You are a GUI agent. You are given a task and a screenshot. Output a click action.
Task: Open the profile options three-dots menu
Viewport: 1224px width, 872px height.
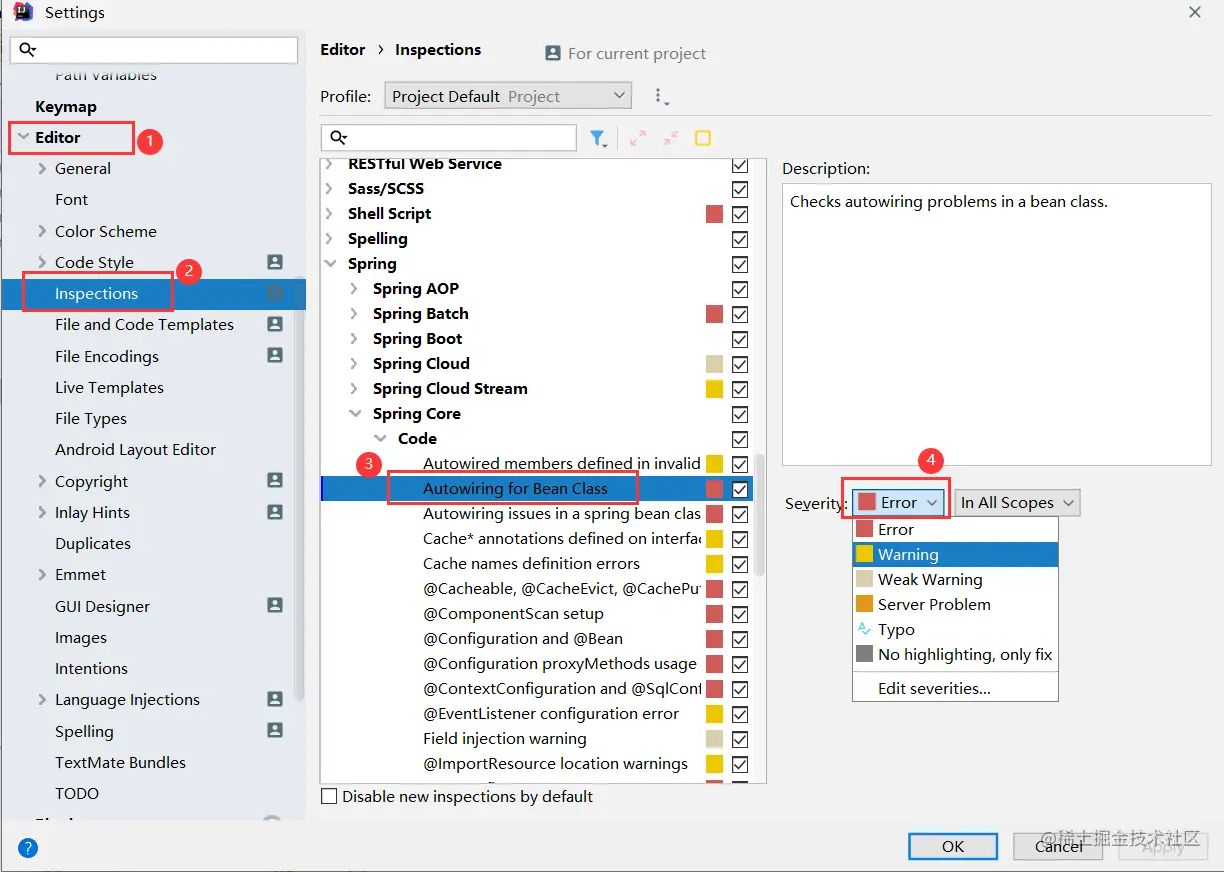tap(659, 96)
